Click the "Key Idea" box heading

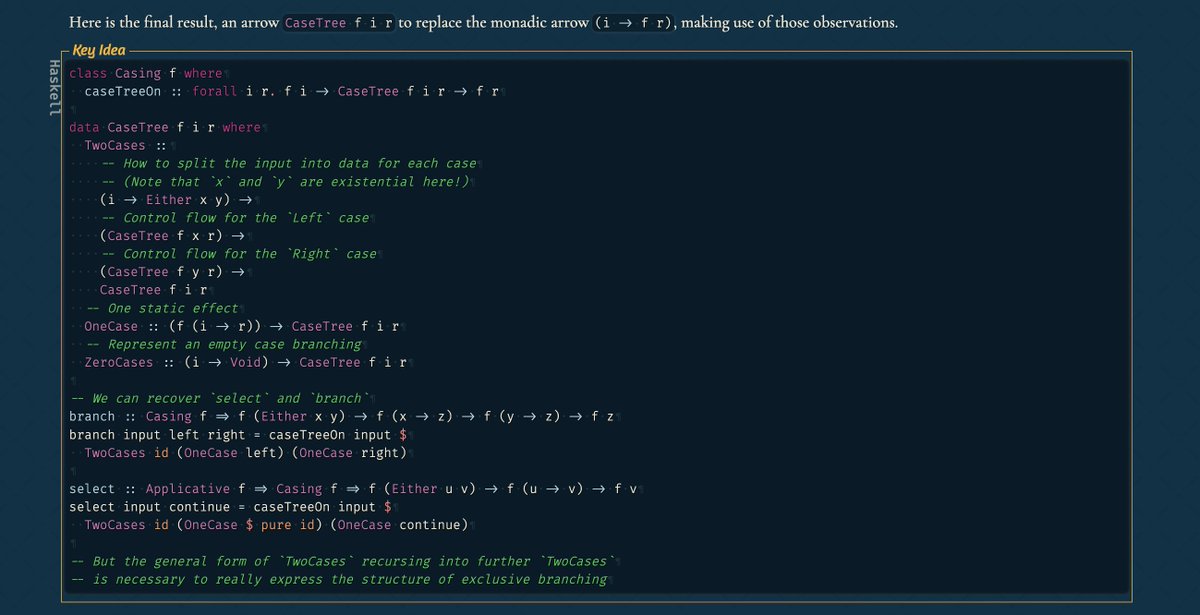99,51
